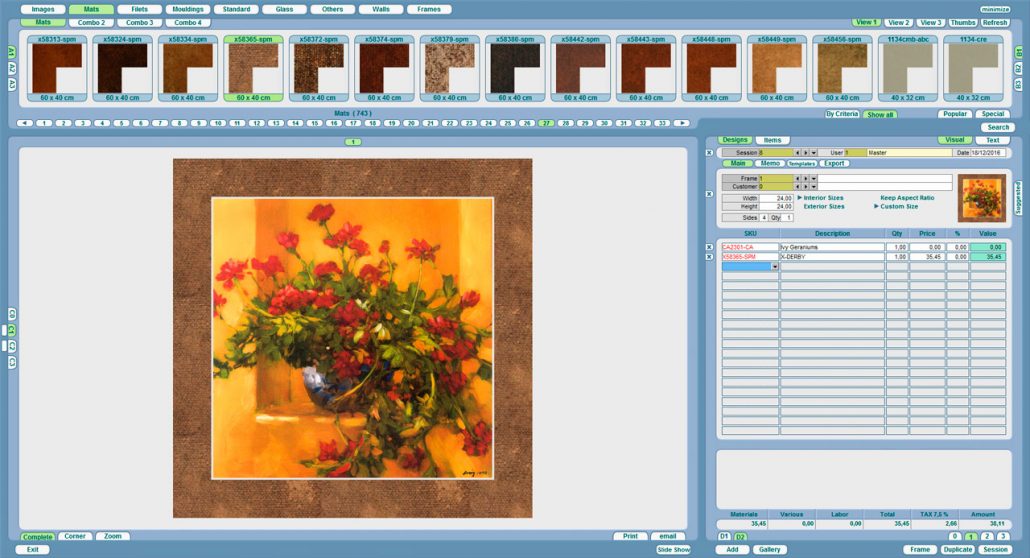This screenshot has width=1030, height=558.
Task: Open the SKU dropdown in empty row
Action: [x=775, y=266]
